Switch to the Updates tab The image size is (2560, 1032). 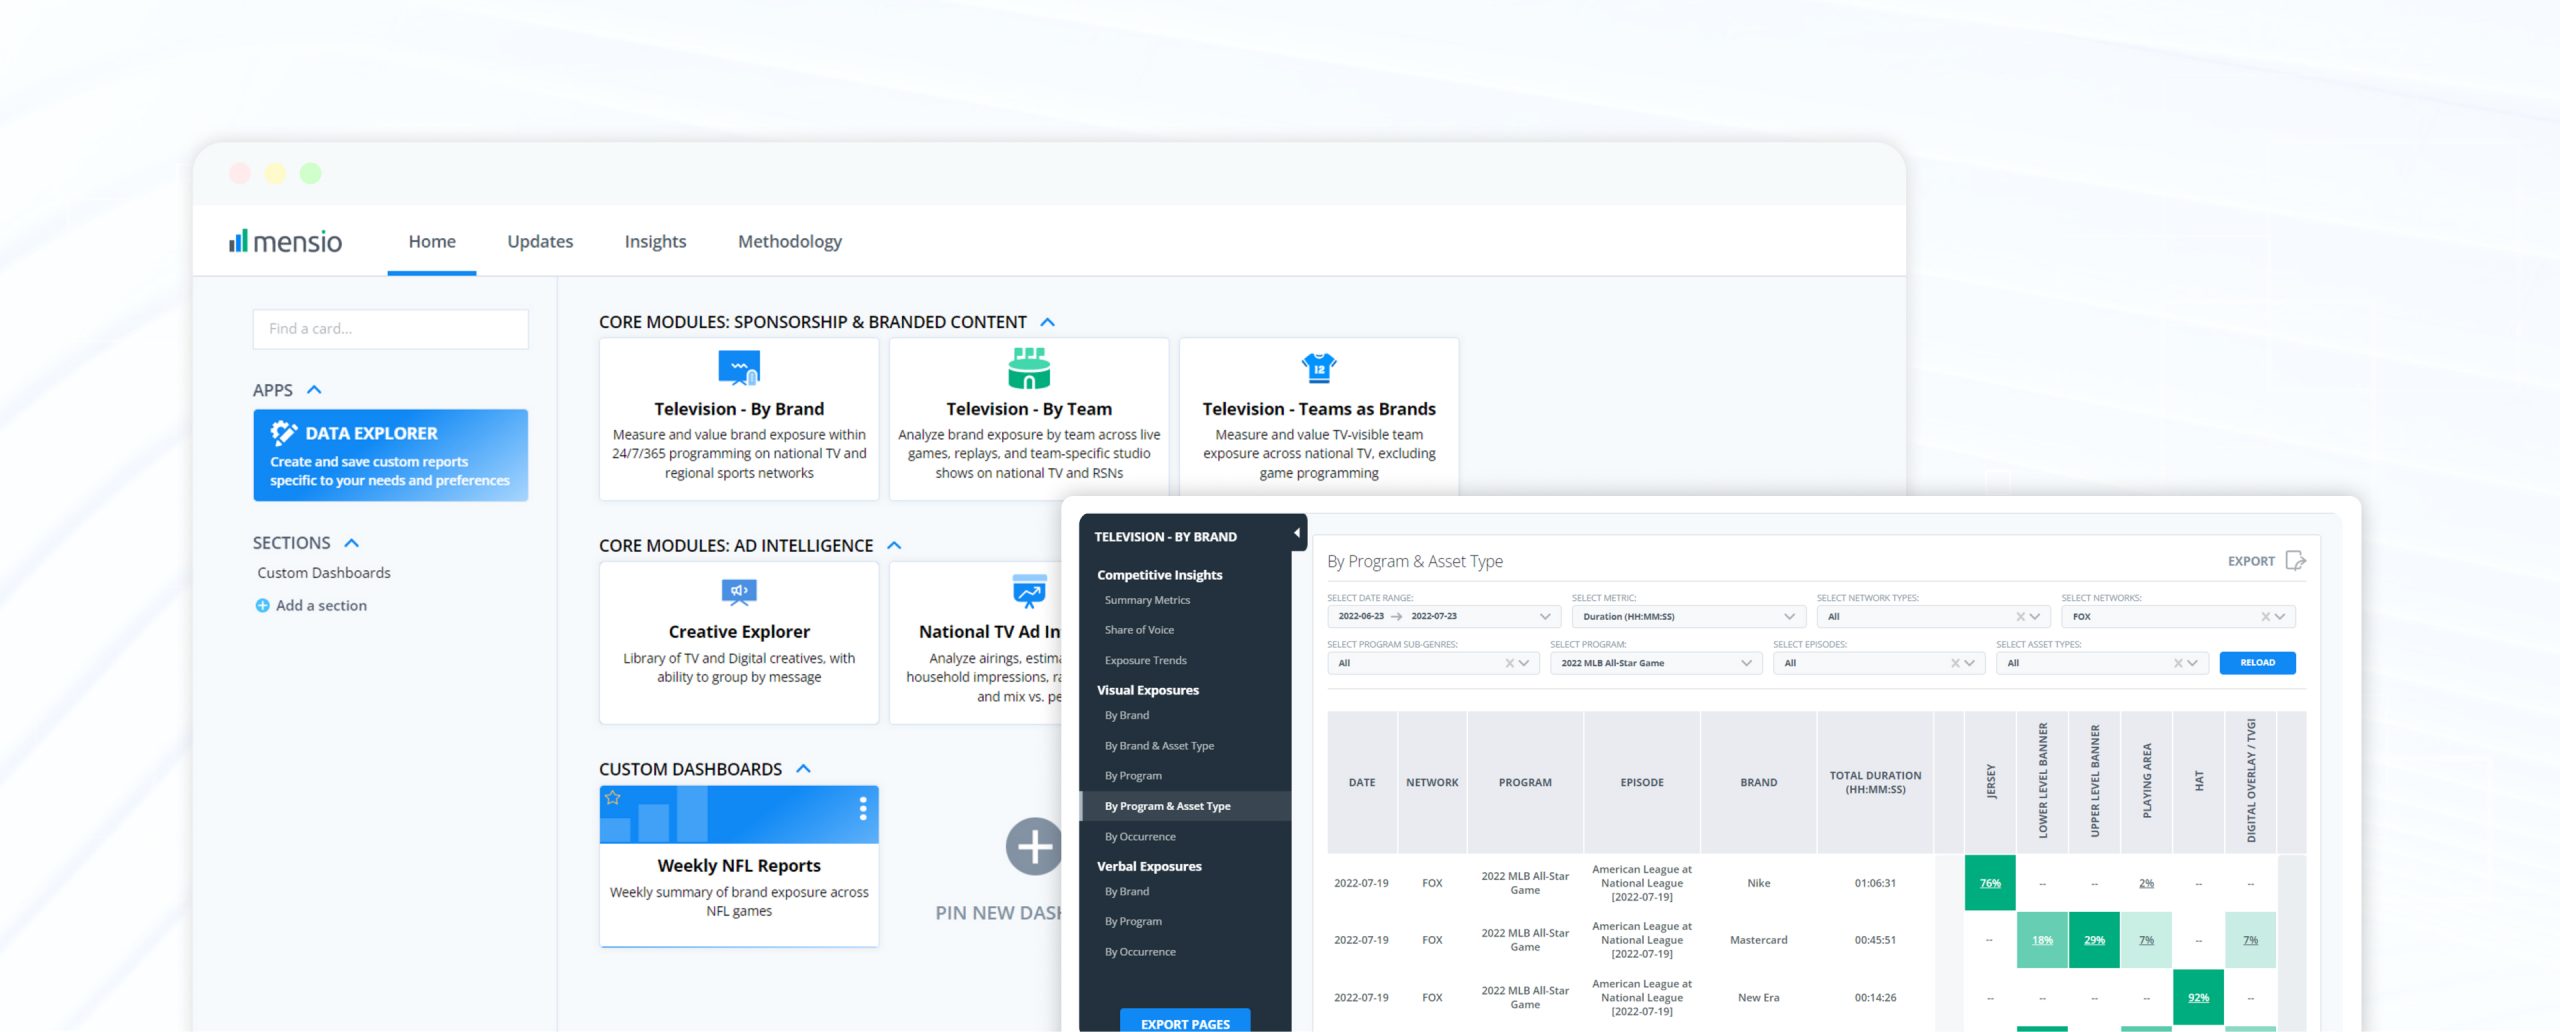(540, 241)
